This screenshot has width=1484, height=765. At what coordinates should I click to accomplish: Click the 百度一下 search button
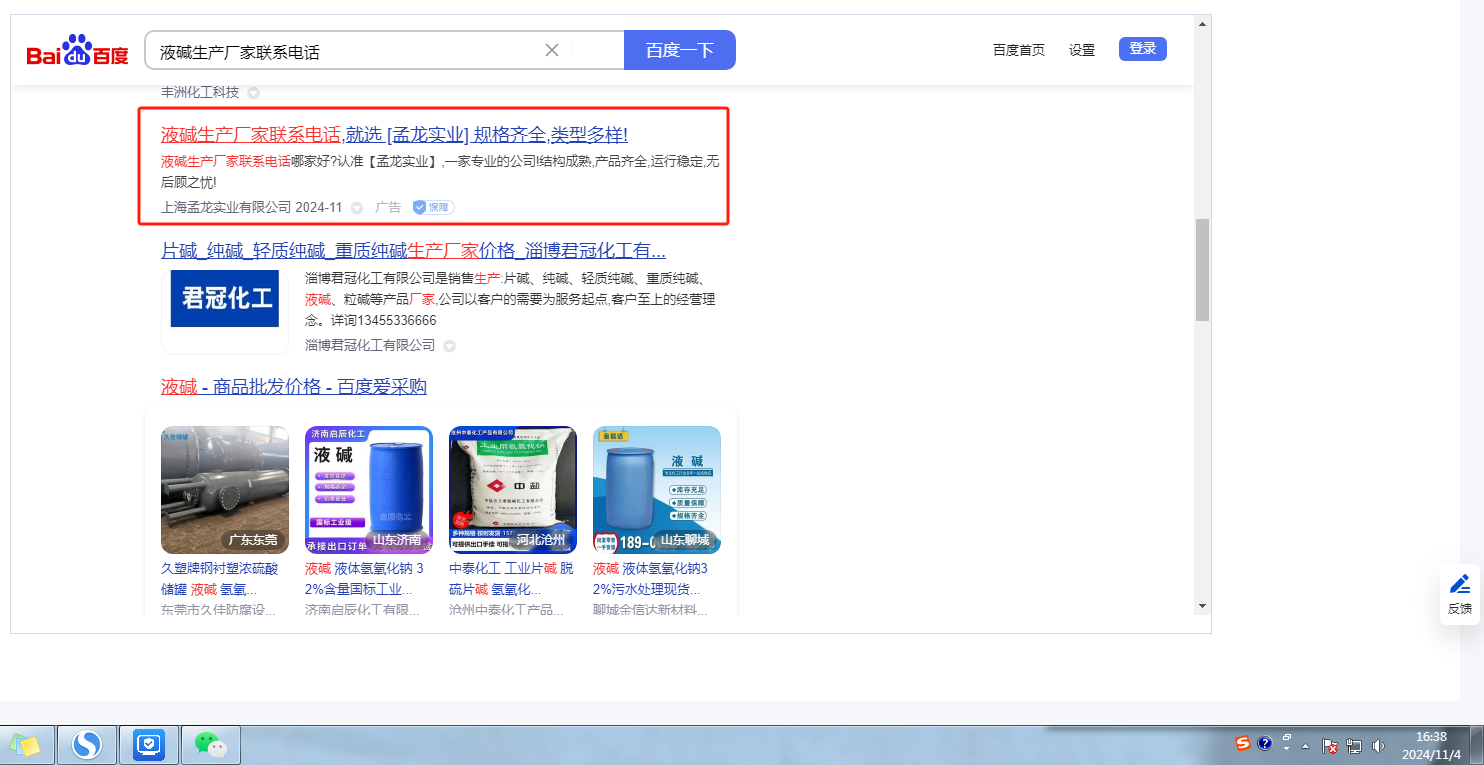coord(680,50)
